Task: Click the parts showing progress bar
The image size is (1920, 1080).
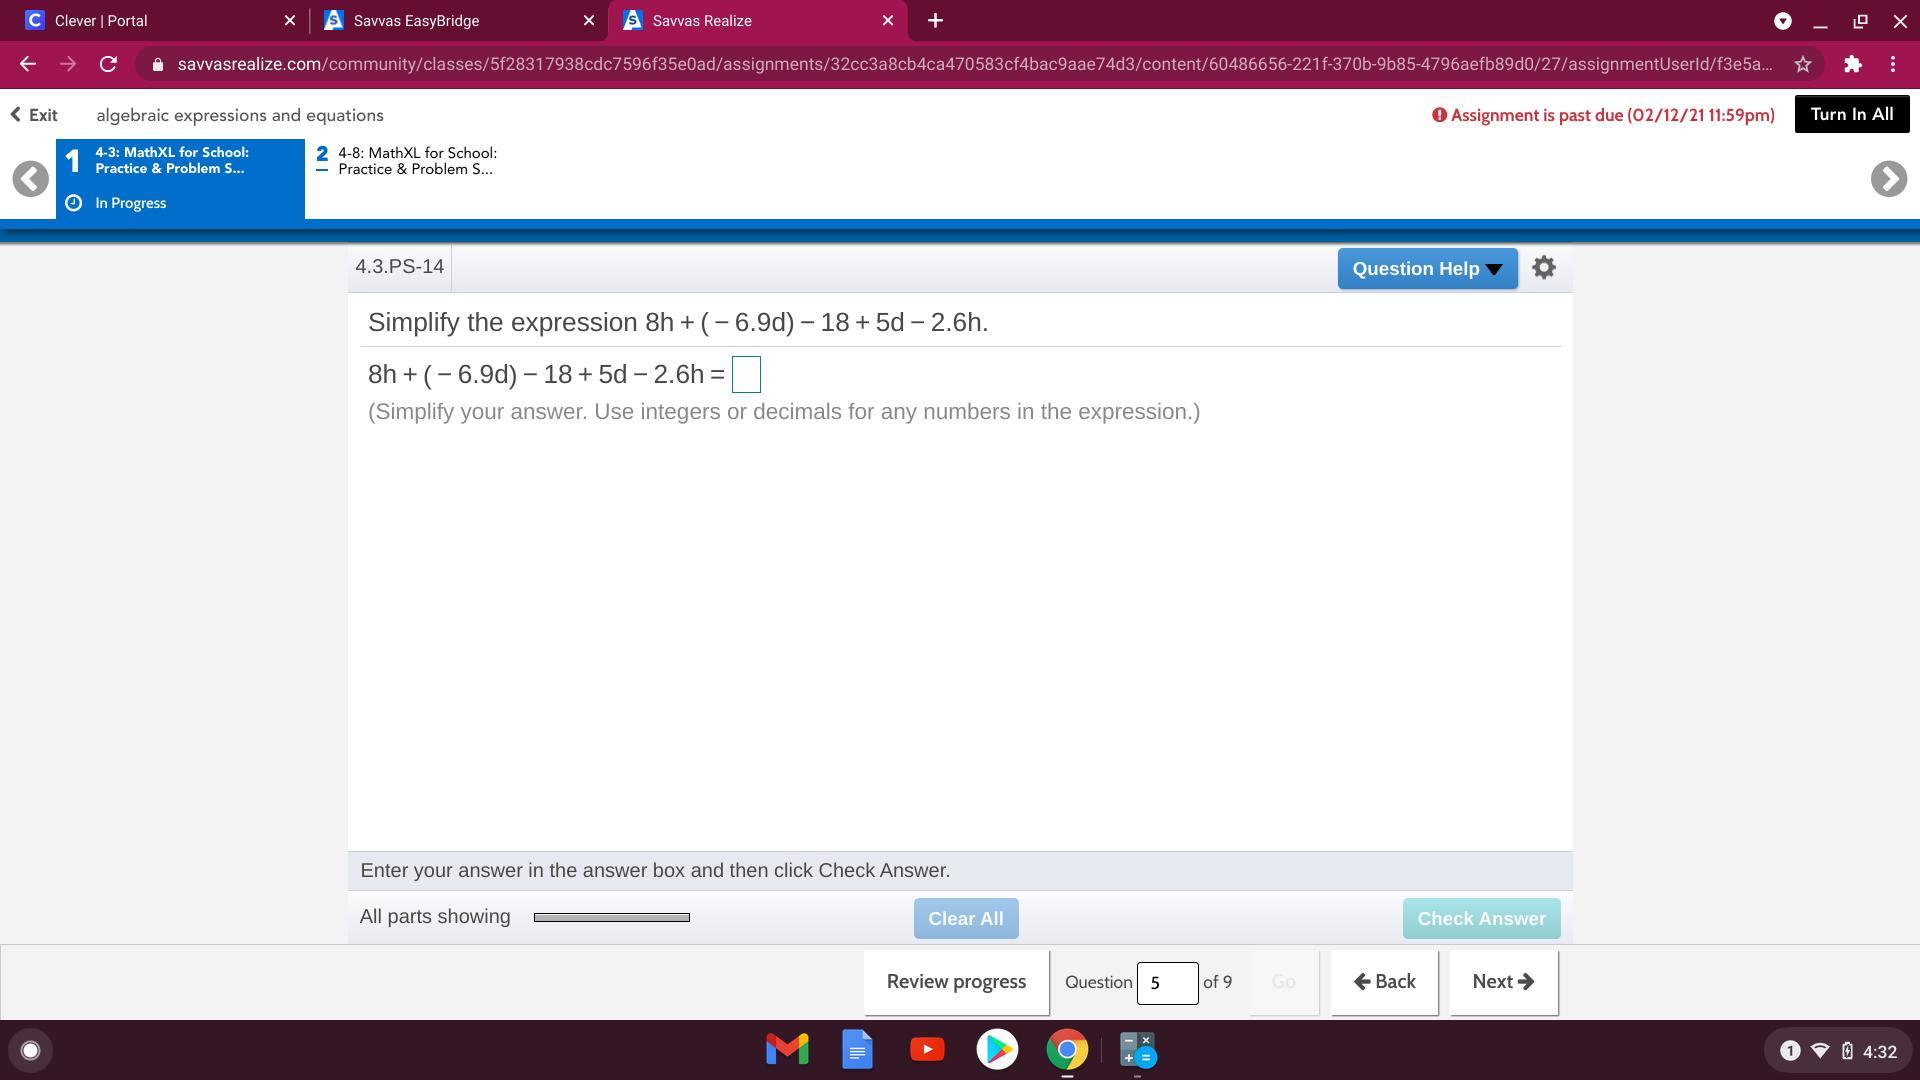Action: 611,918
